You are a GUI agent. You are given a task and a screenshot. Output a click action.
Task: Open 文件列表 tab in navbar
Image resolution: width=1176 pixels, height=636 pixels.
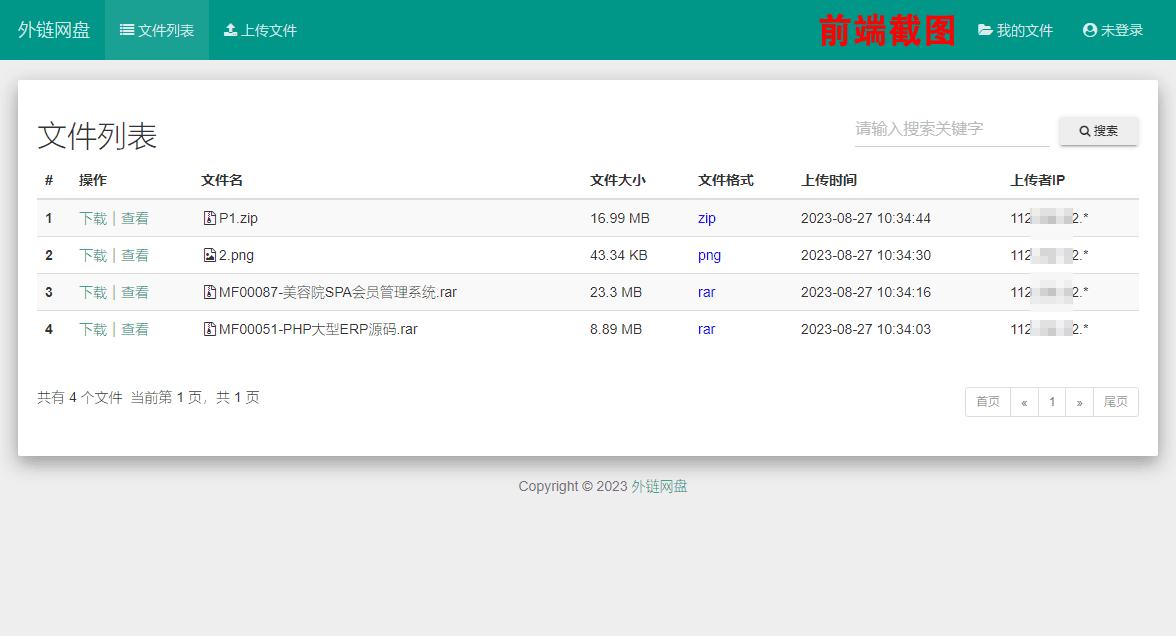click(x=157, y=30)
